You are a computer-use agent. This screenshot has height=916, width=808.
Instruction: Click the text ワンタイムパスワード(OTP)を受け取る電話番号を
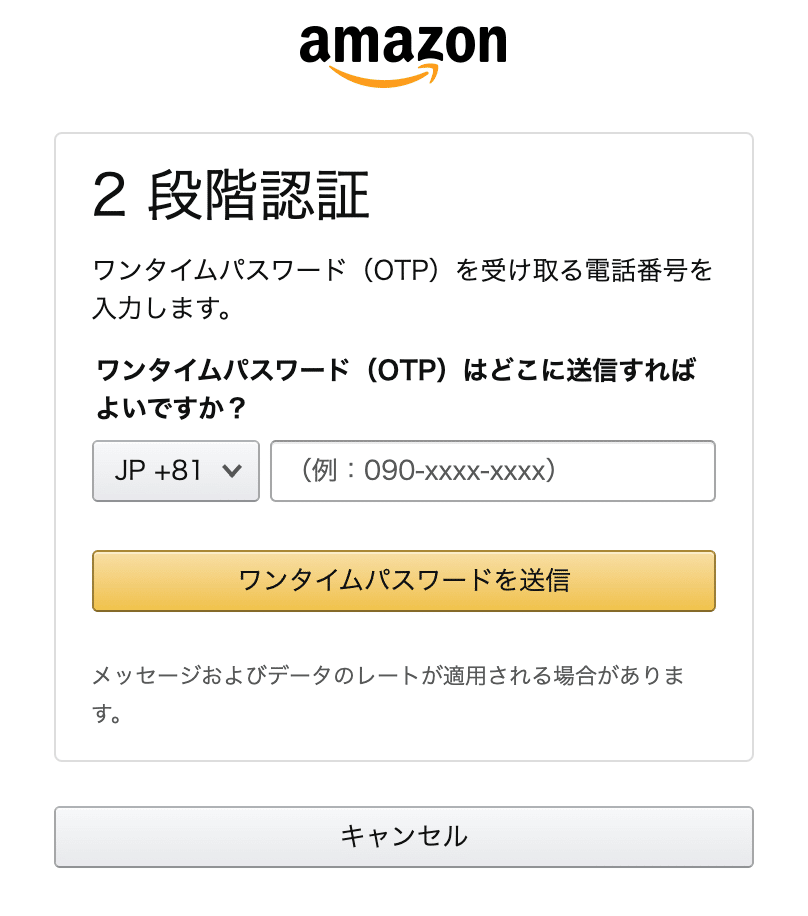pos(403,271)
